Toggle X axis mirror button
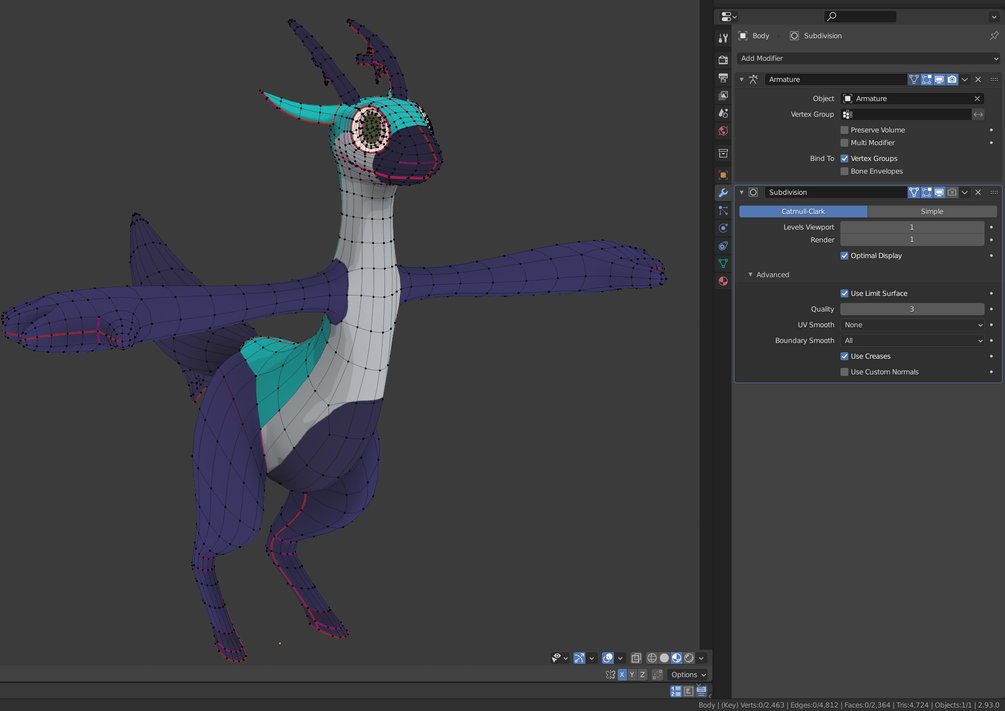Viewport: 1005px width, 711px height. click(622, 675)
